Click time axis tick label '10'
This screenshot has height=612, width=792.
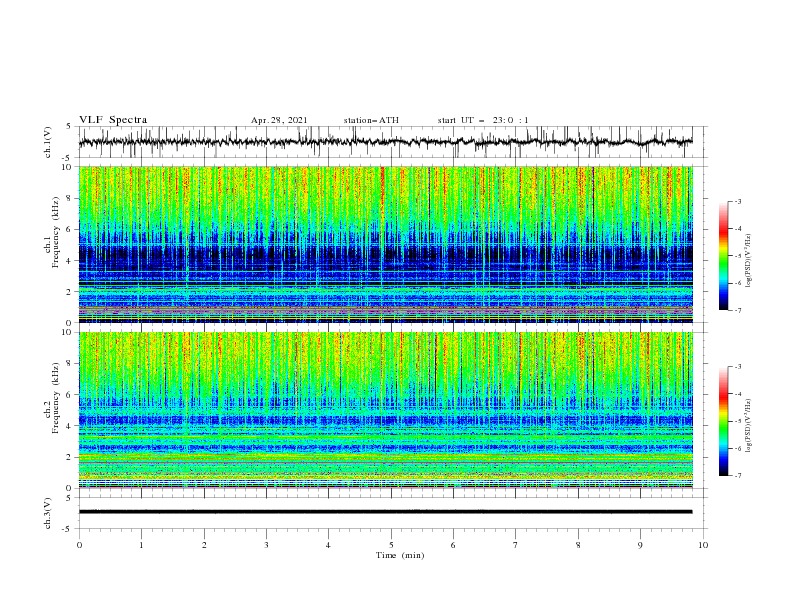[x=703, y=545]
